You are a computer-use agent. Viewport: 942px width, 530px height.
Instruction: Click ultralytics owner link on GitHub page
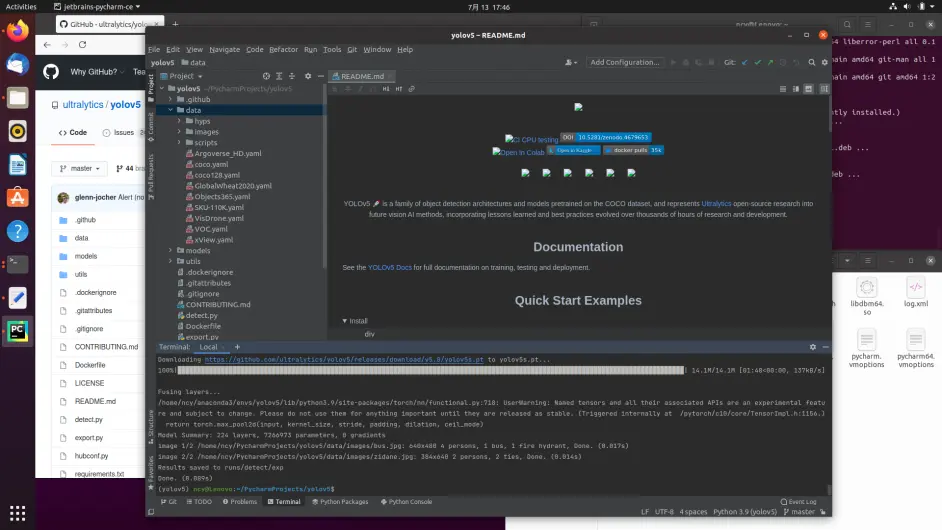point(83,105)
